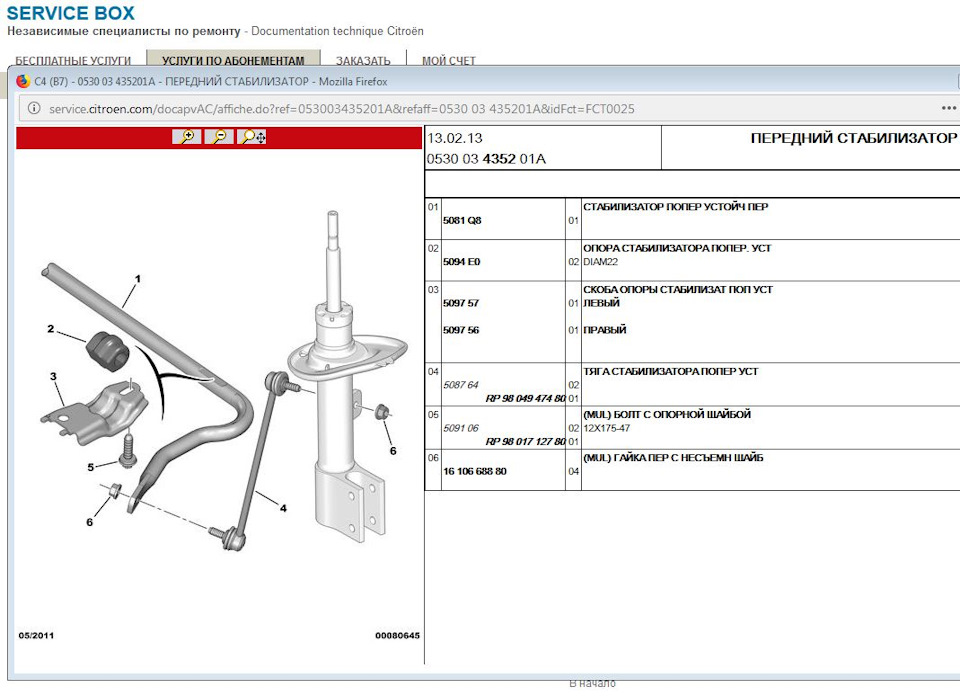Click replacement part RP 98 017 127 80
Viewport: 960px width, 696px height.
(525, 441)
